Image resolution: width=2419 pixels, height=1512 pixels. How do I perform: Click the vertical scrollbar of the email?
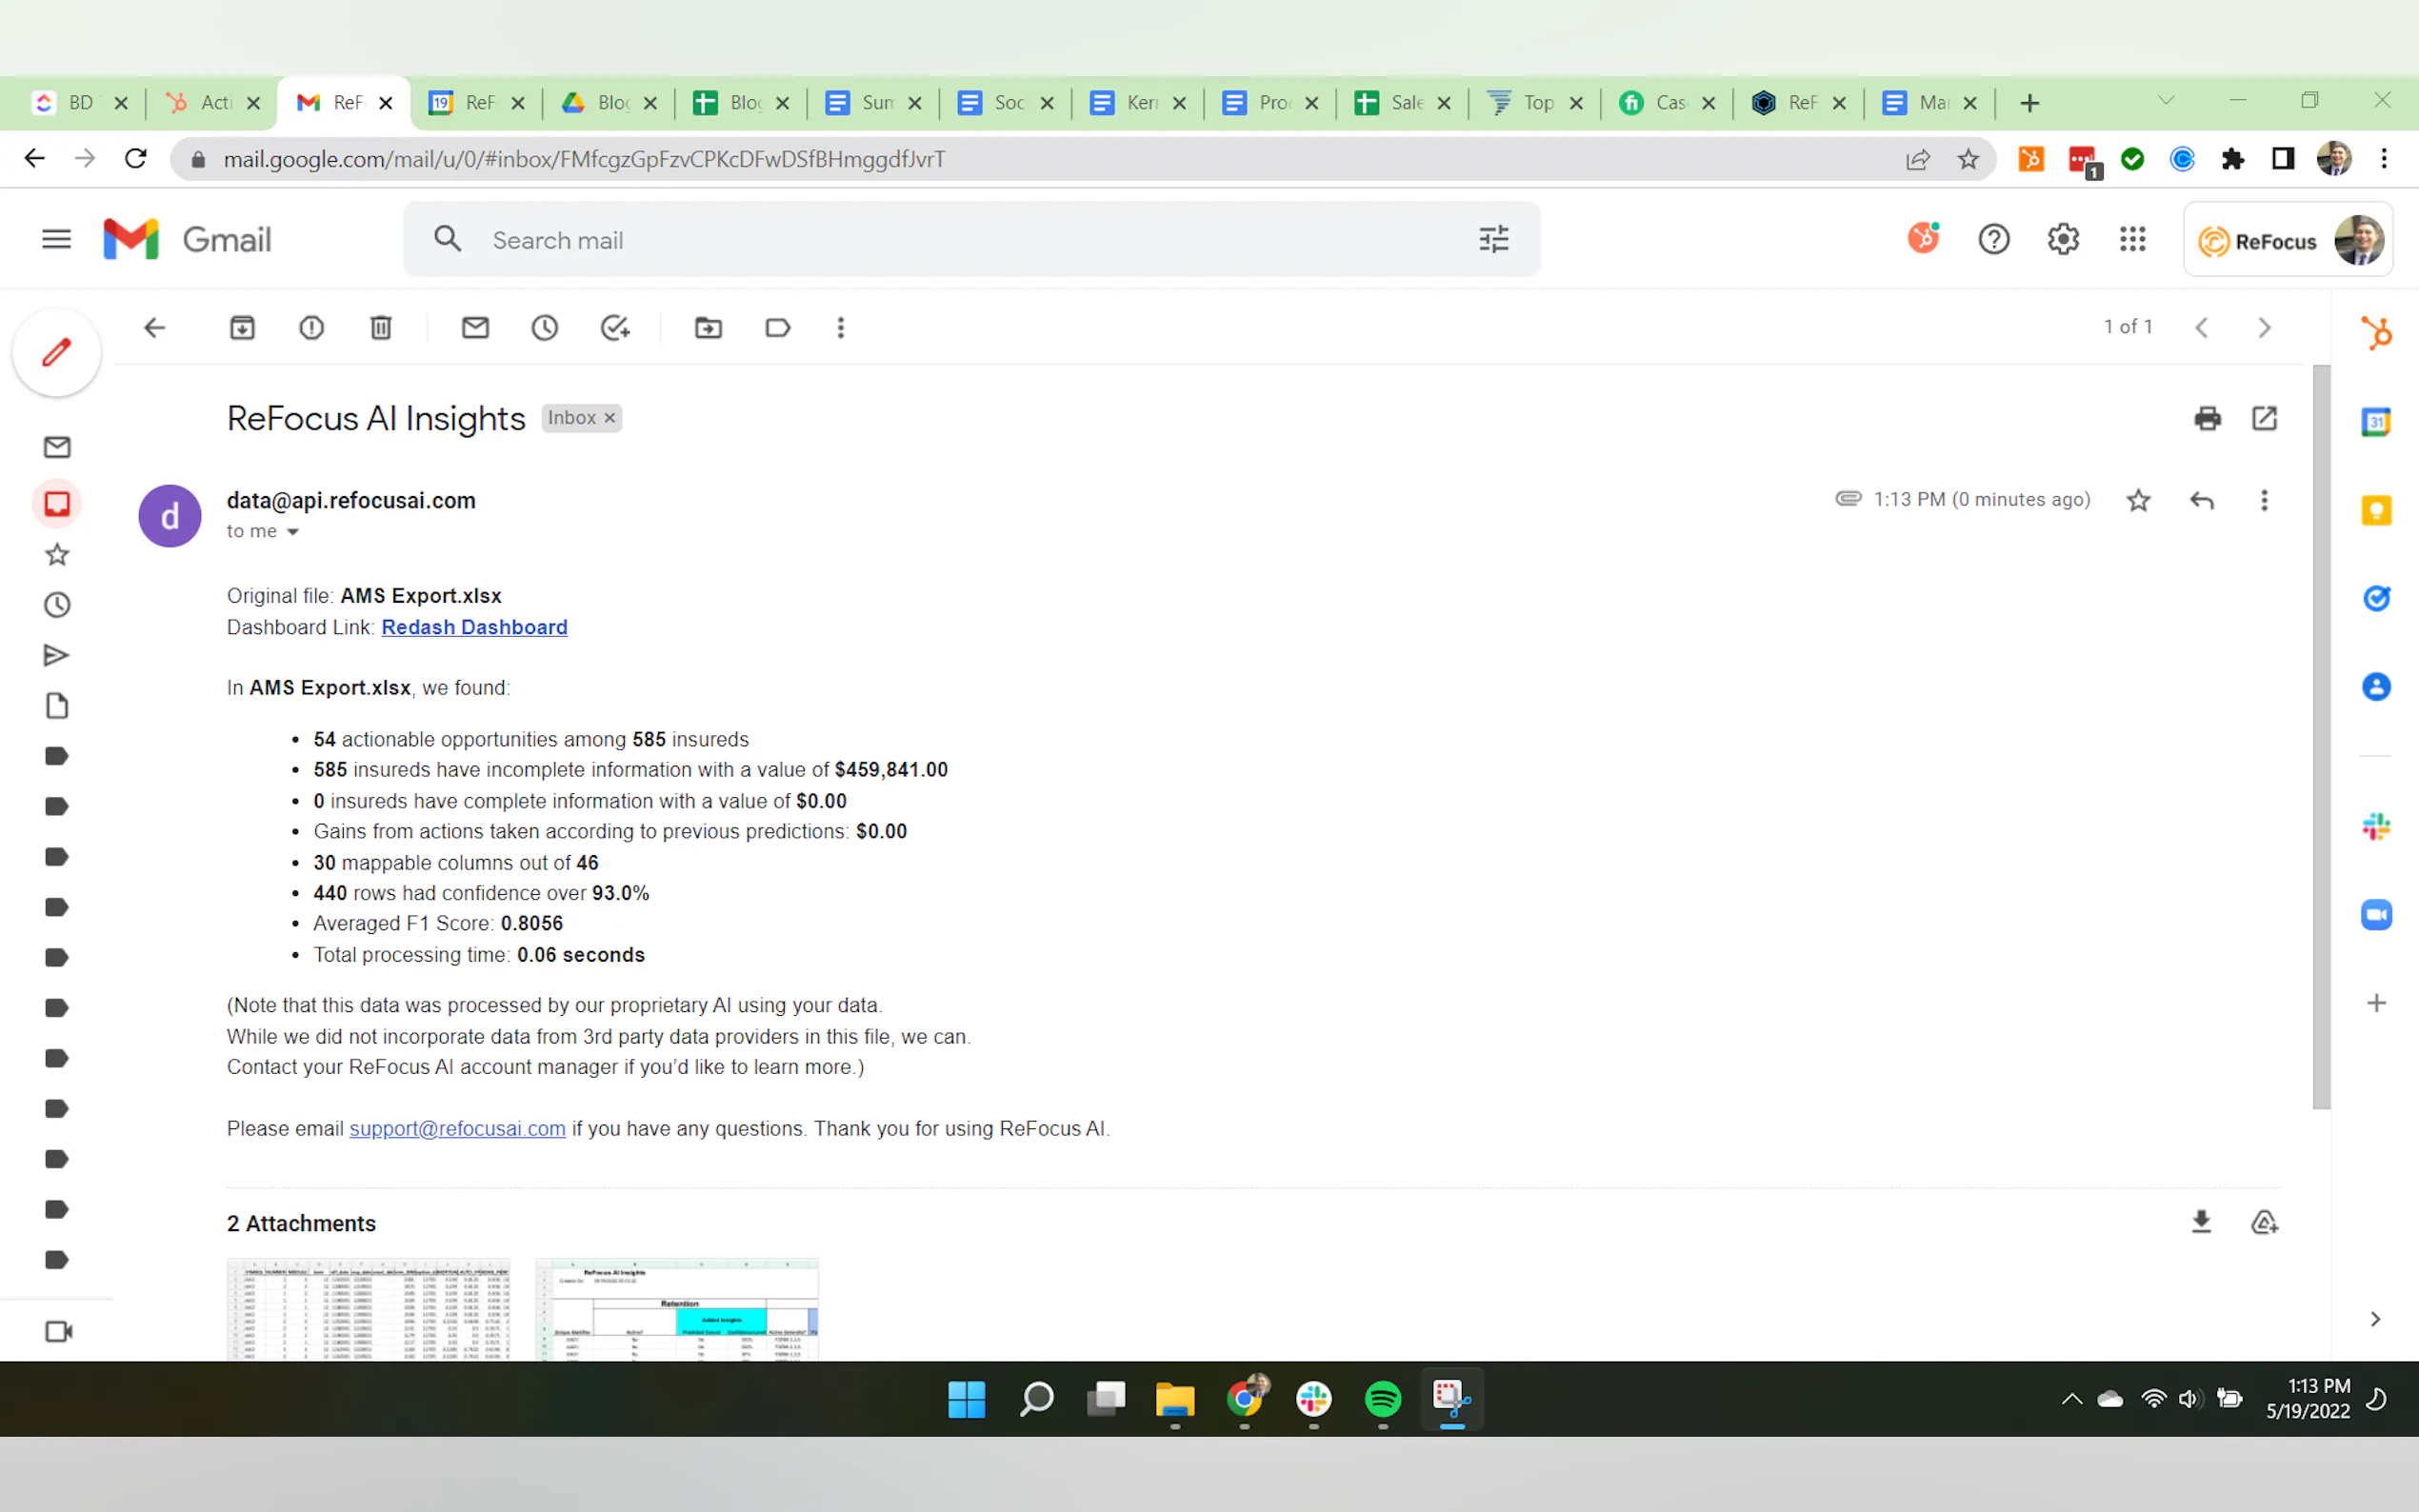2321,737
